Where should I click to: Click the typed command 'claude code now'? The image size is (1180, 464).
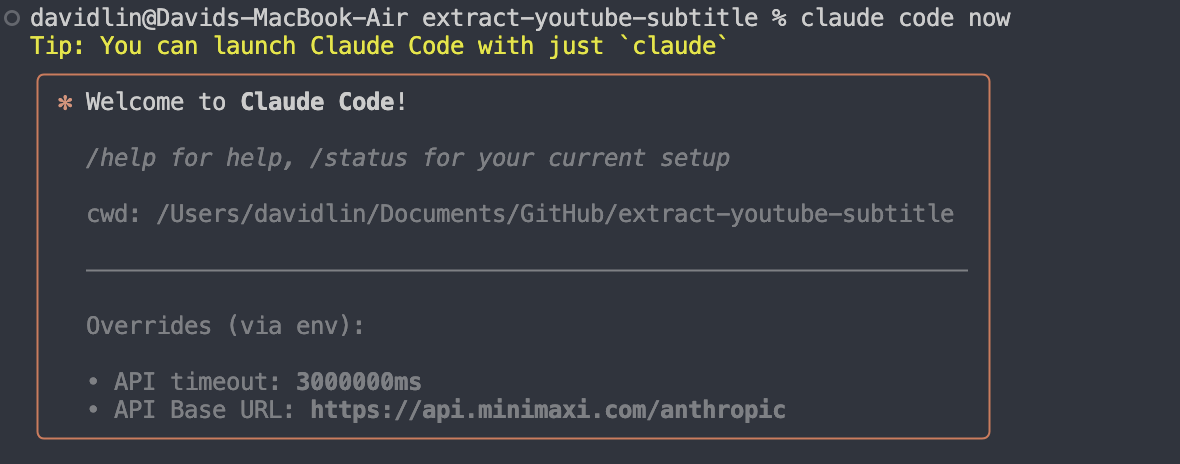click(x=906, y=18)
